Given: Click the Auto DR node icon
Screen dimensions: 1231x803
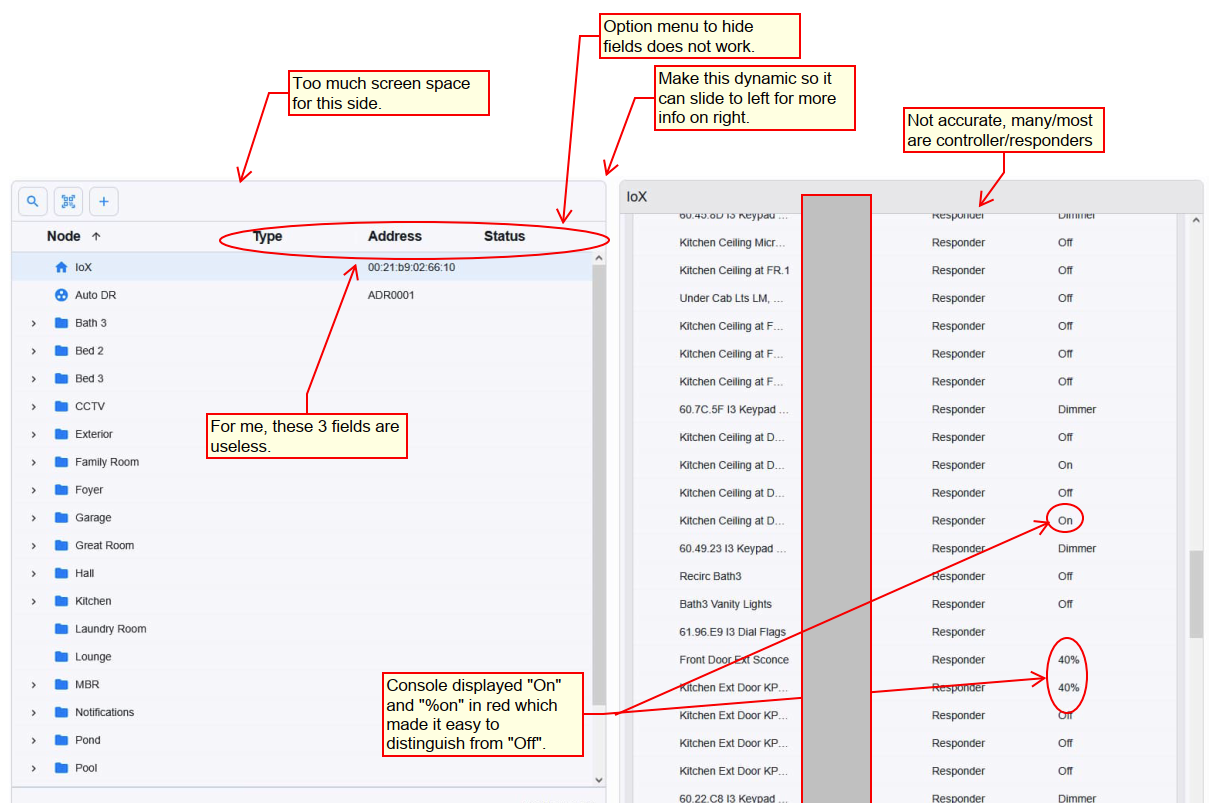Looking at the screenshot, I should (x=61, y=295).
